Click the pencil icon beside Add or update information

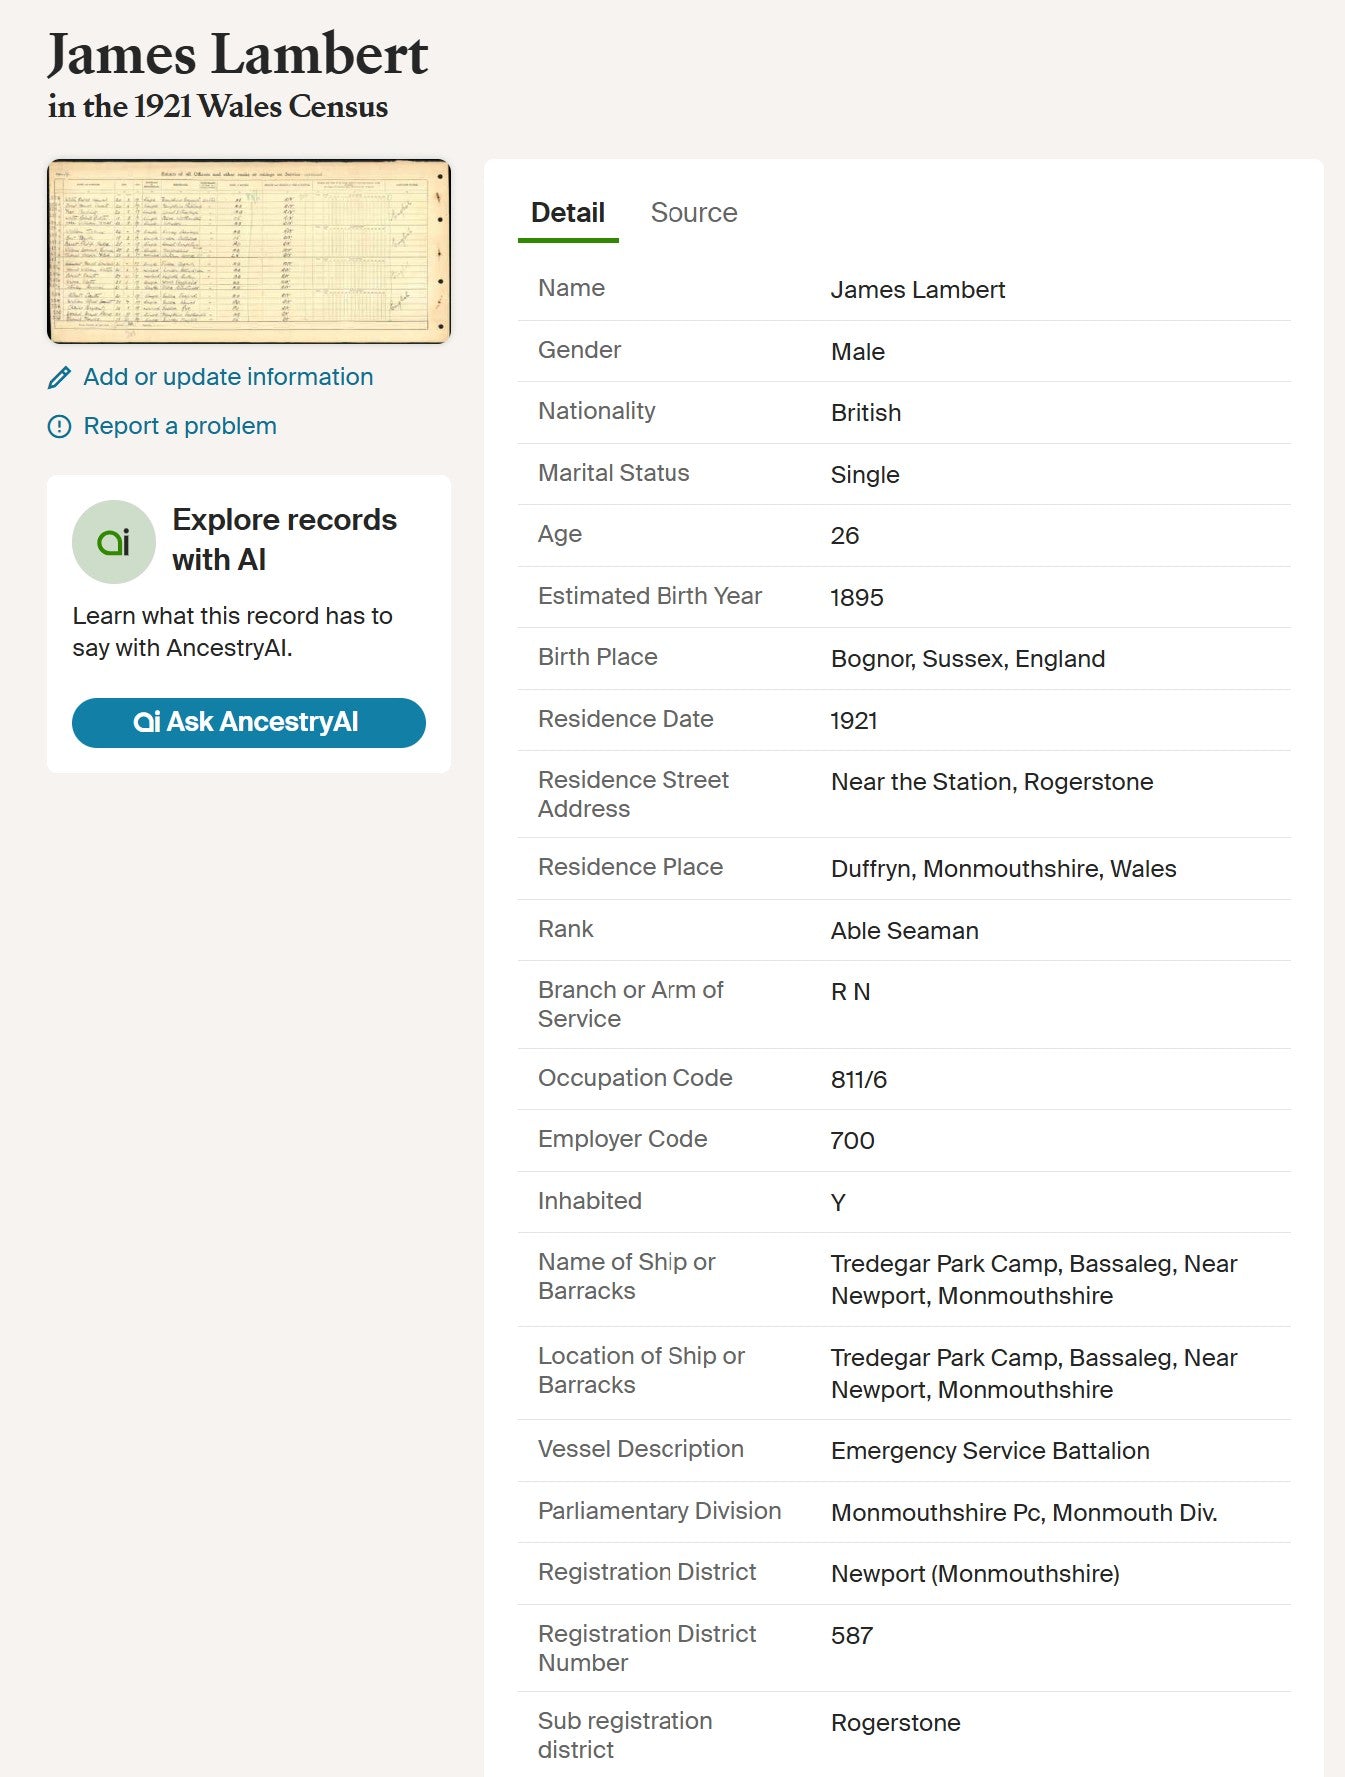pos(60,377)
